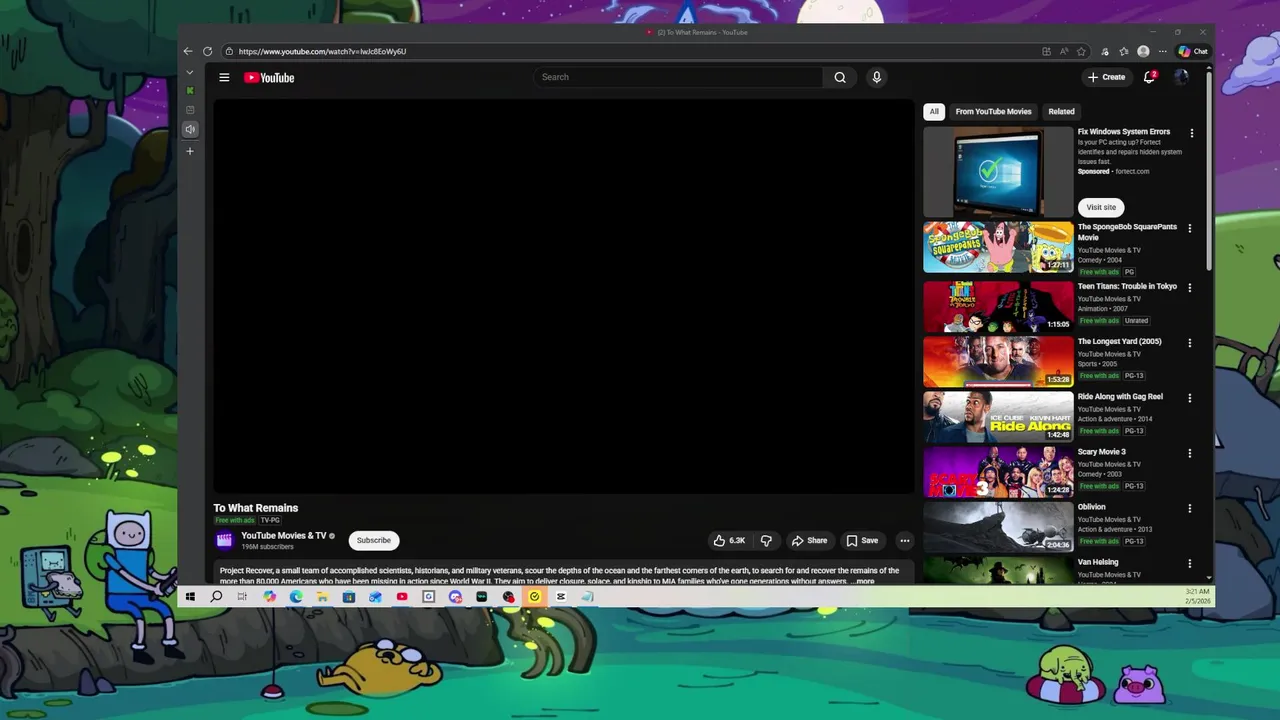This screenshot has width=1280, height=720.
Task: Open Teen Titans: Trouble in Tokyo thumbnail
Action: point(998,306)
